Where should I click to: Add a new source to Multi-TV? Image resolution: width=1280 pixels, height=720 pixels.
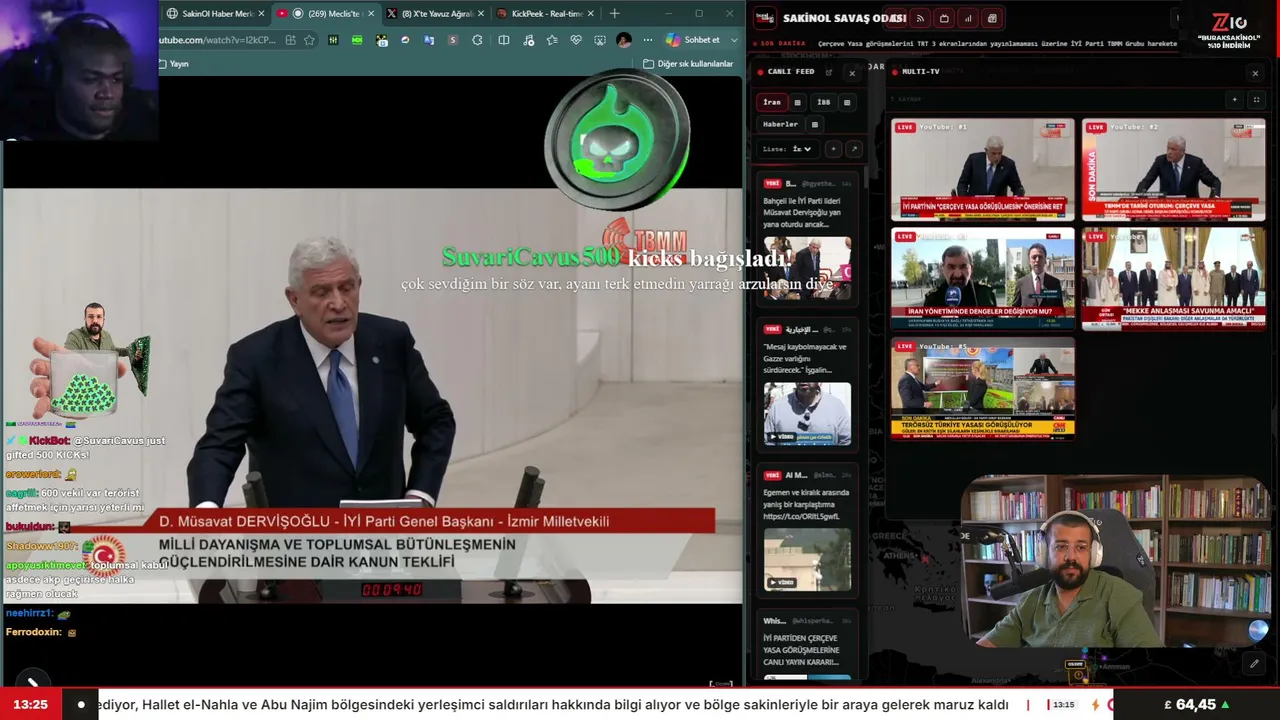tap(1234, 100)
